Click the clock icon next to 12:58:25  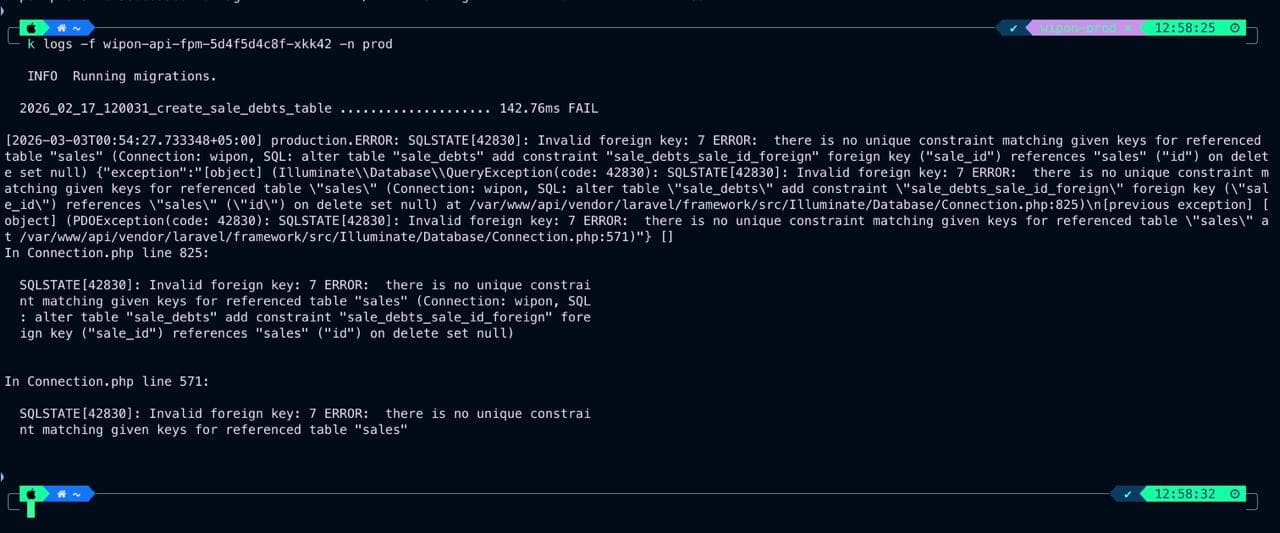(1235, 28)
